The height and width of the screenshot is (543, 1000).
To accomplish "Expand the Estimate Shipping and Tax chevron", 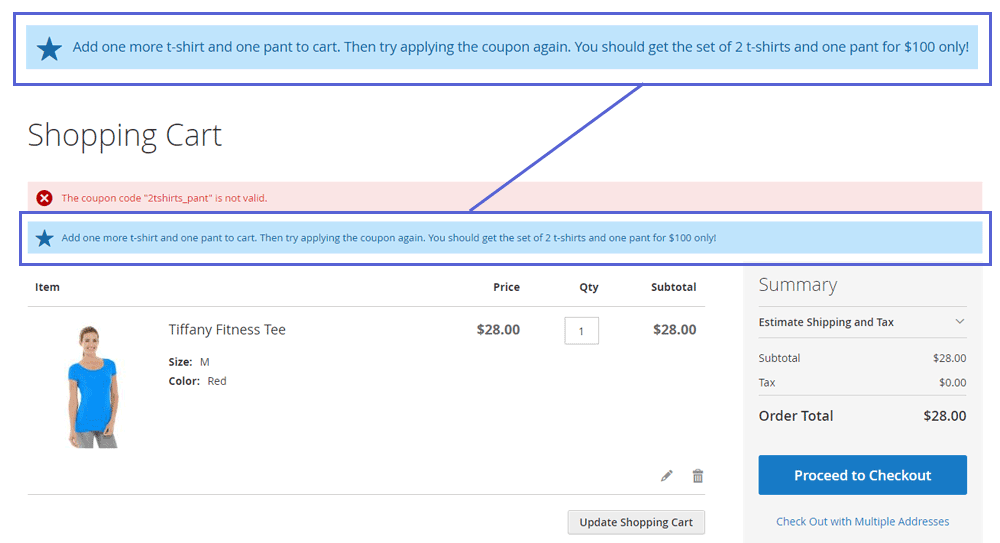I will click(959, 322).
